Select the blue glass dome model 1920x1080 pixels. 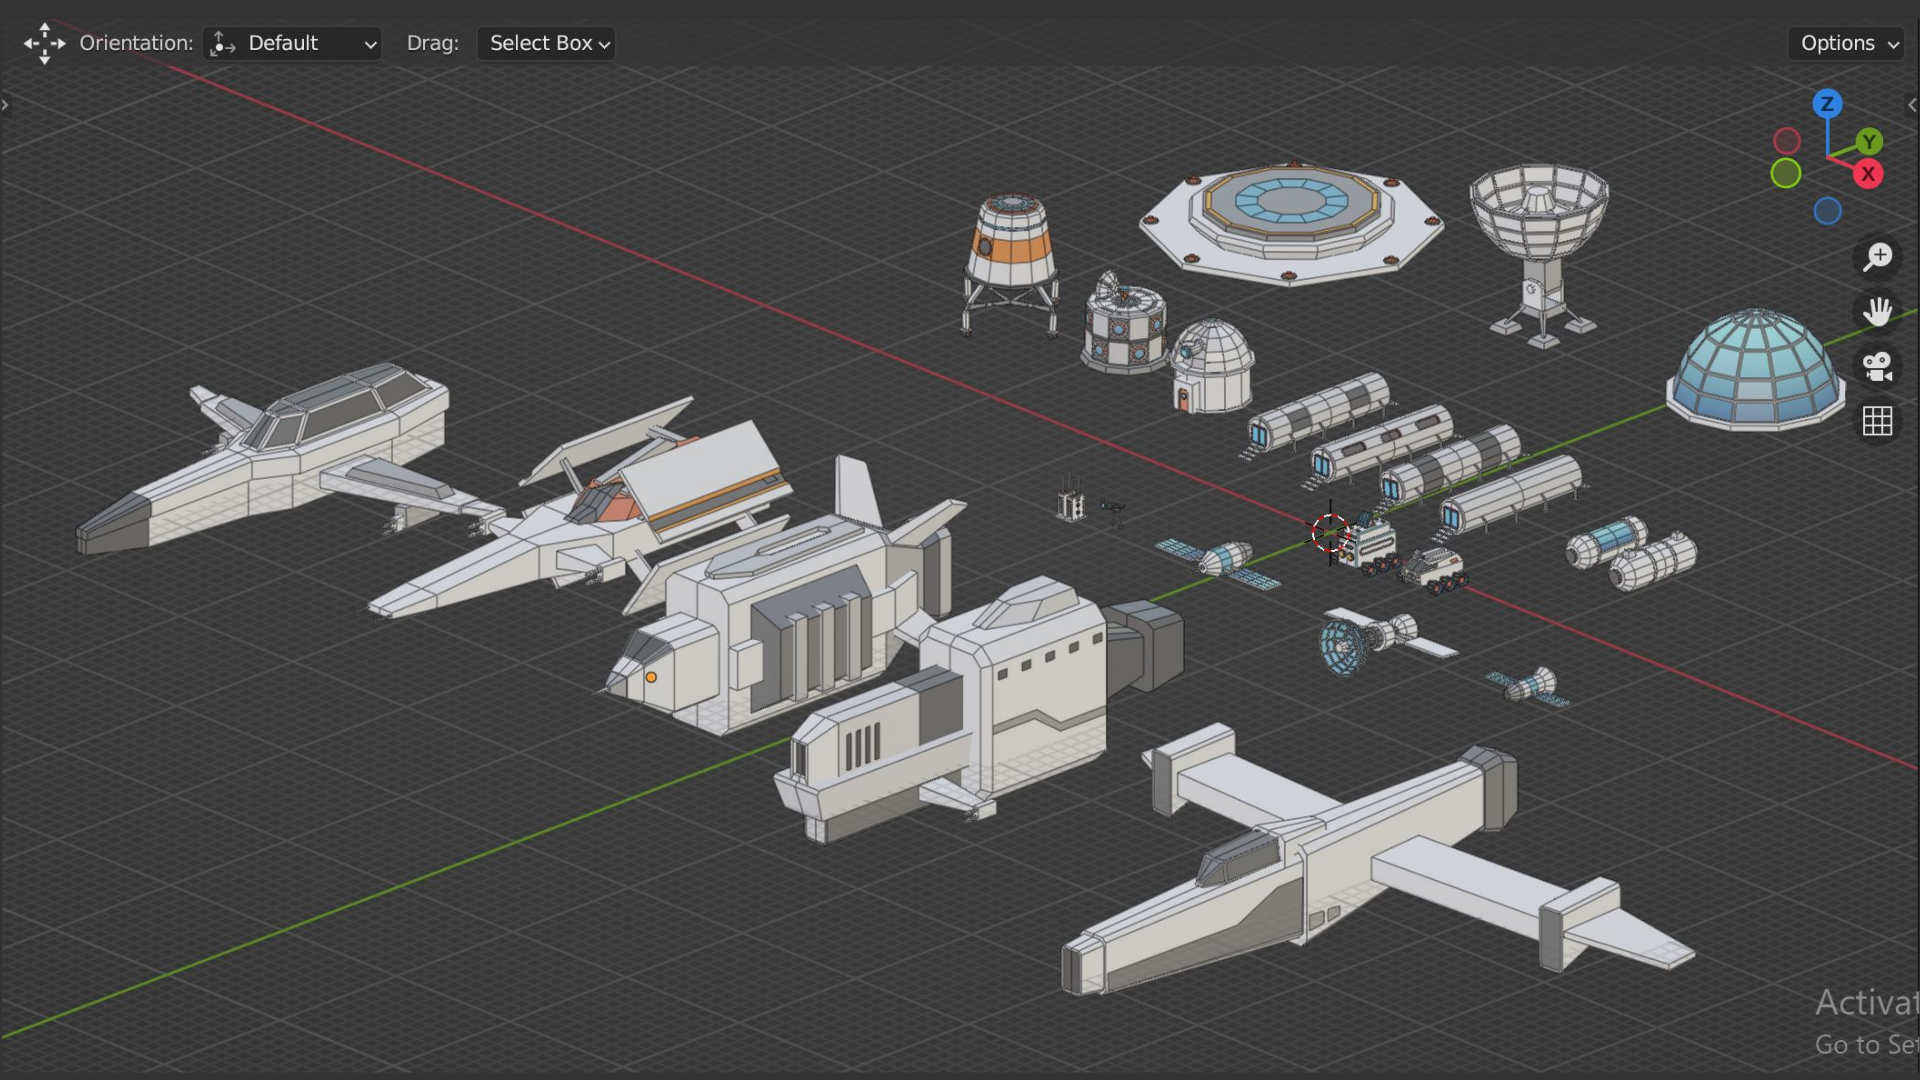1756,372
